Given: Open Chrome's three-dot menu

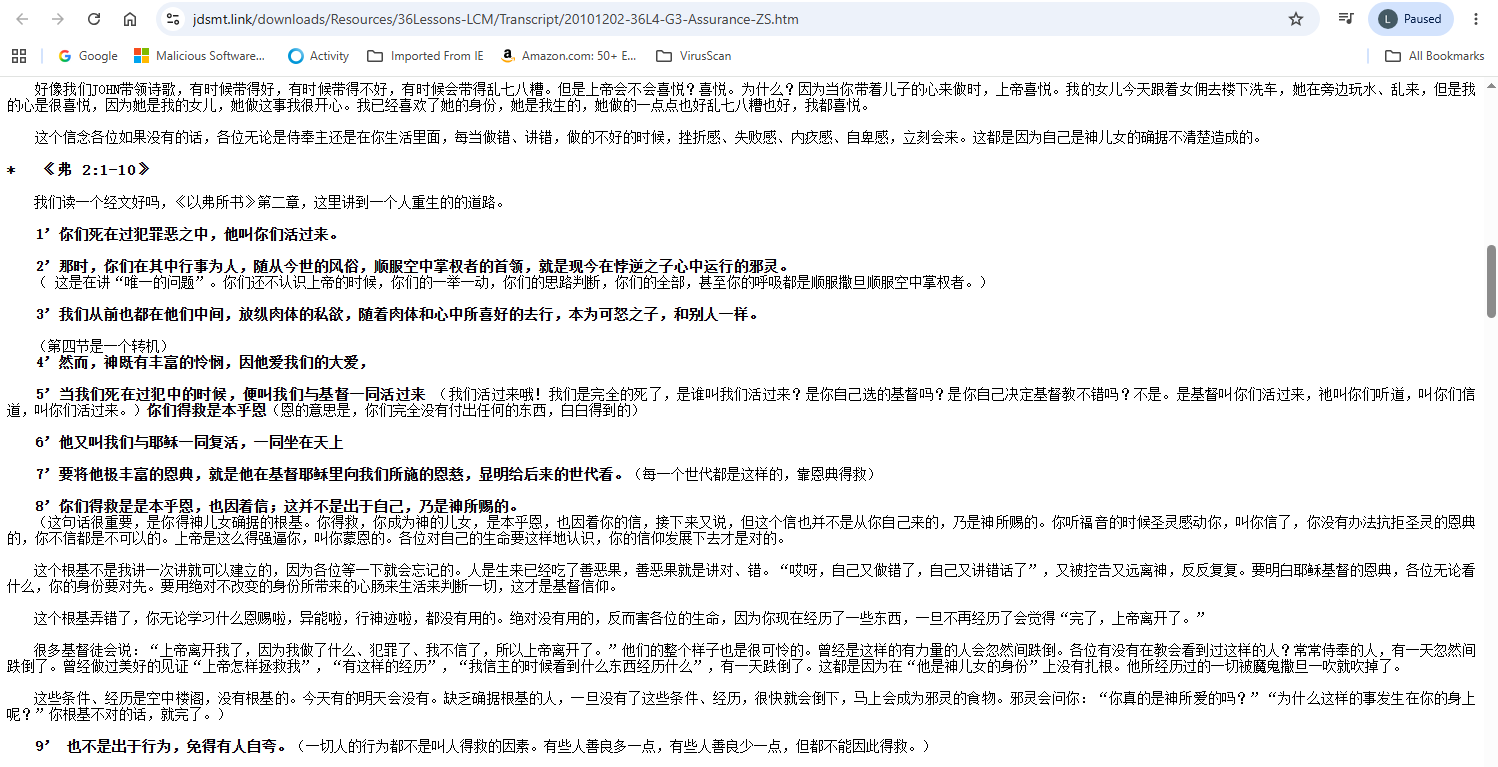Looking at the screenshot, I should 1476,19.
